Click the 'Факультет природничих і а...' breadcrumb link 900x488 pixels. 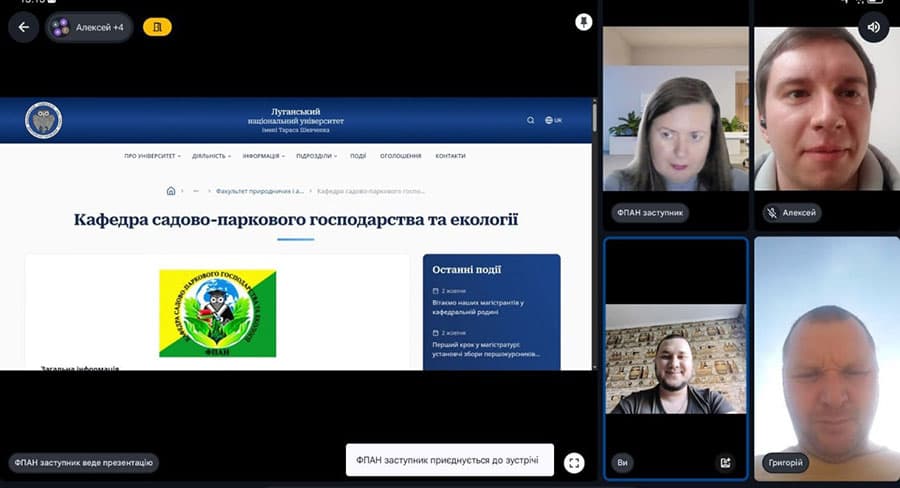click(x=259, y=191)
